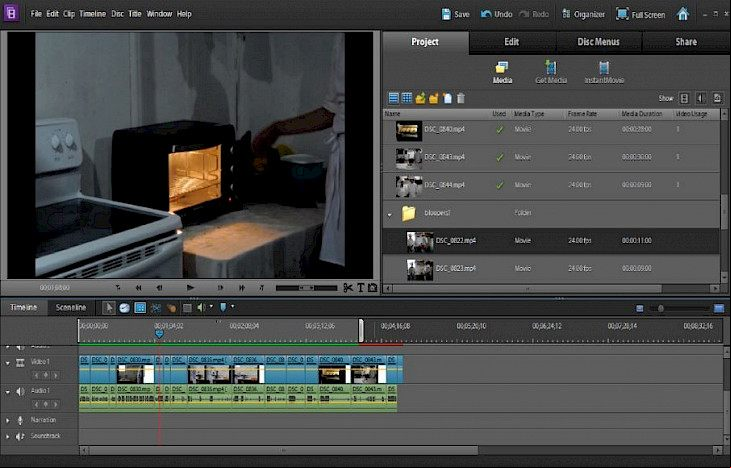Viewport: 731px width, 468px height.
Task: Open the audio tools dropdown arrow
Action: point(211,306)
